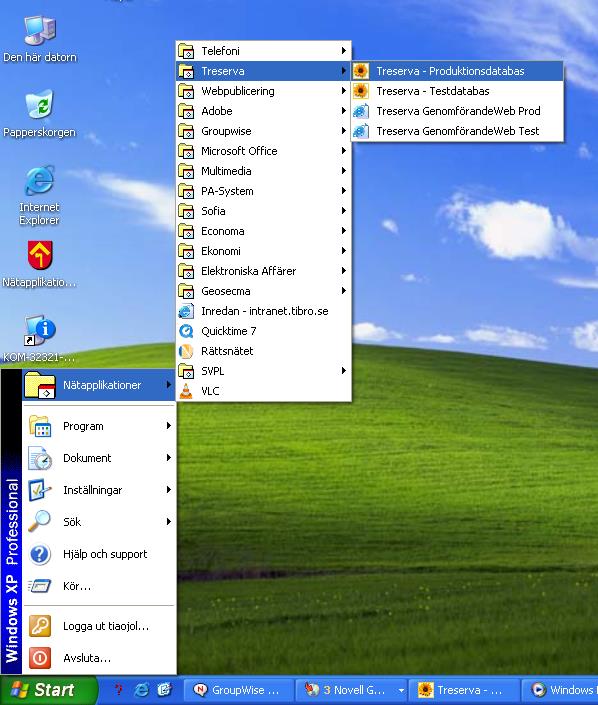Screen dimensions: 598x705
Task: Switch to Windows taskbar button
Action: click(x=560, y=690)
